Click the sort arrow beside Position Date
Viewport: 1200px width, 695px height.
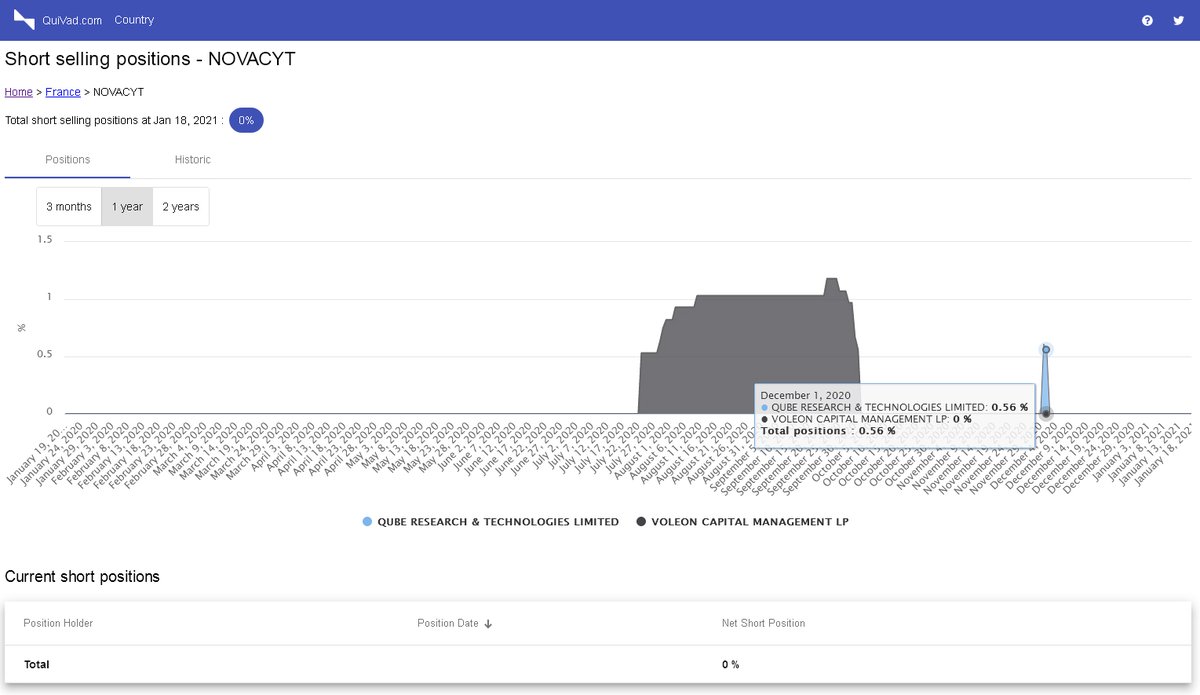pyautogui.click(x=488, y=623)
